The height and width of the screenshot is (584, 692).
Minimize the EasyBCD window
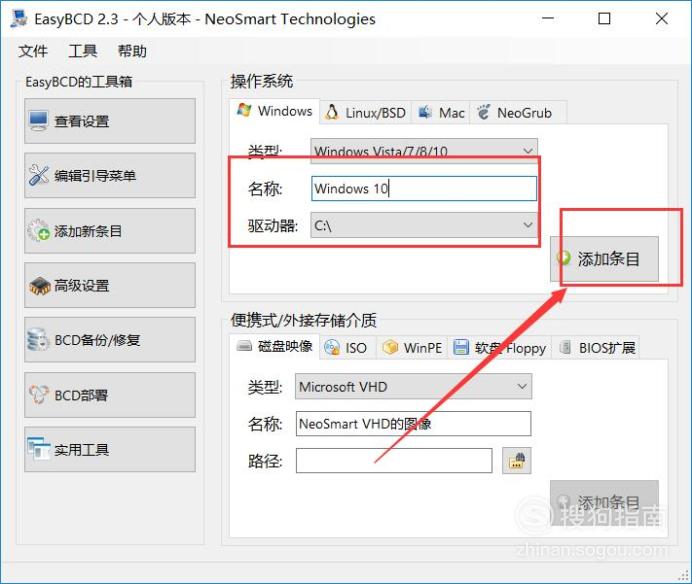click(548, 19)
